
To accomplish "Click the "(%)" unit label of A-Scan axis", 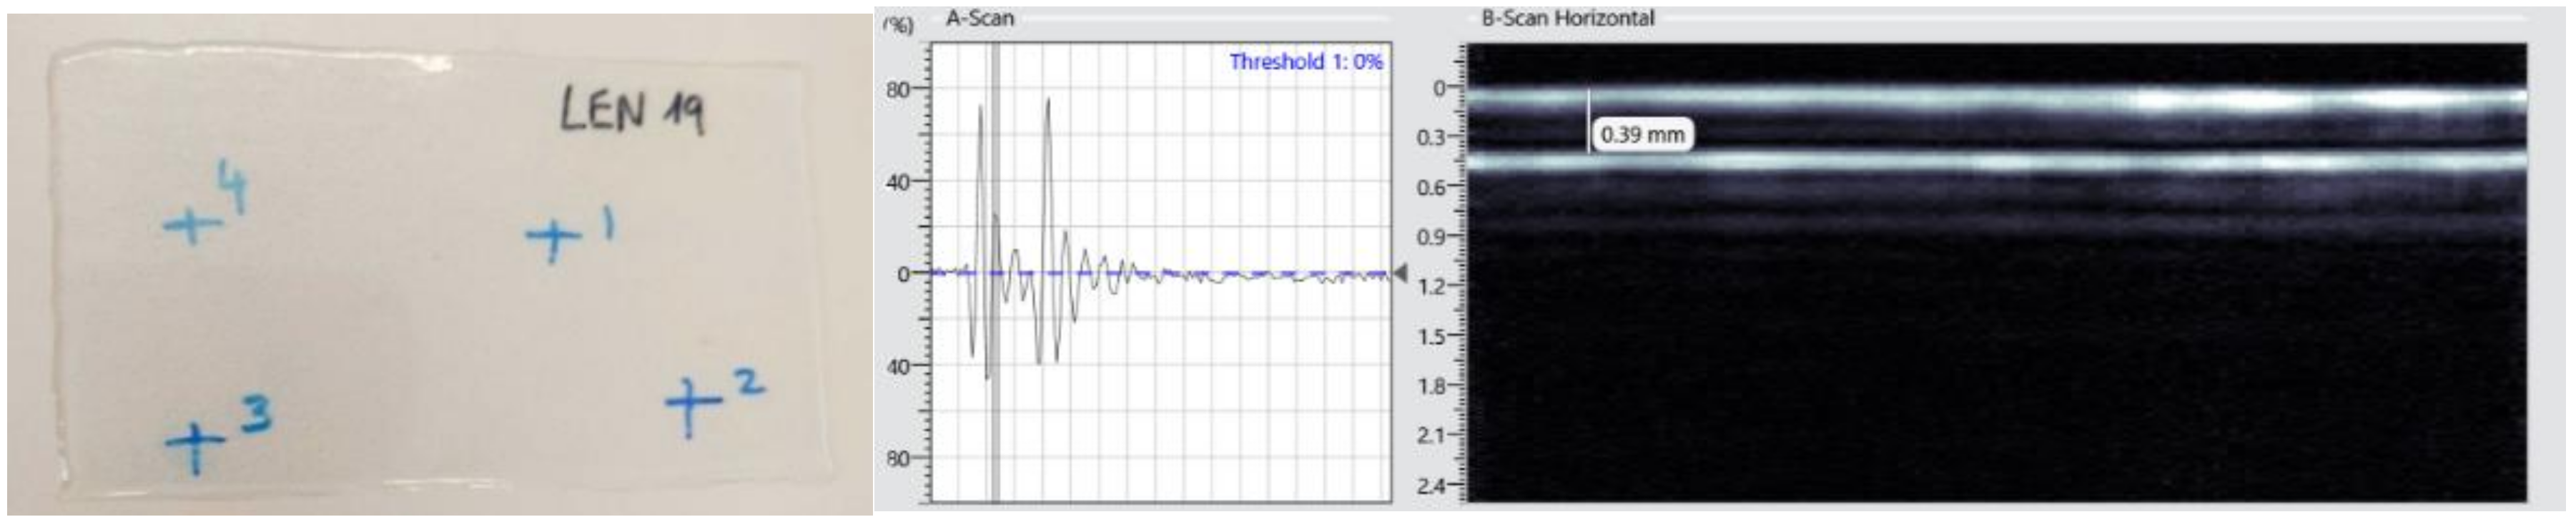I will [898, 25].
